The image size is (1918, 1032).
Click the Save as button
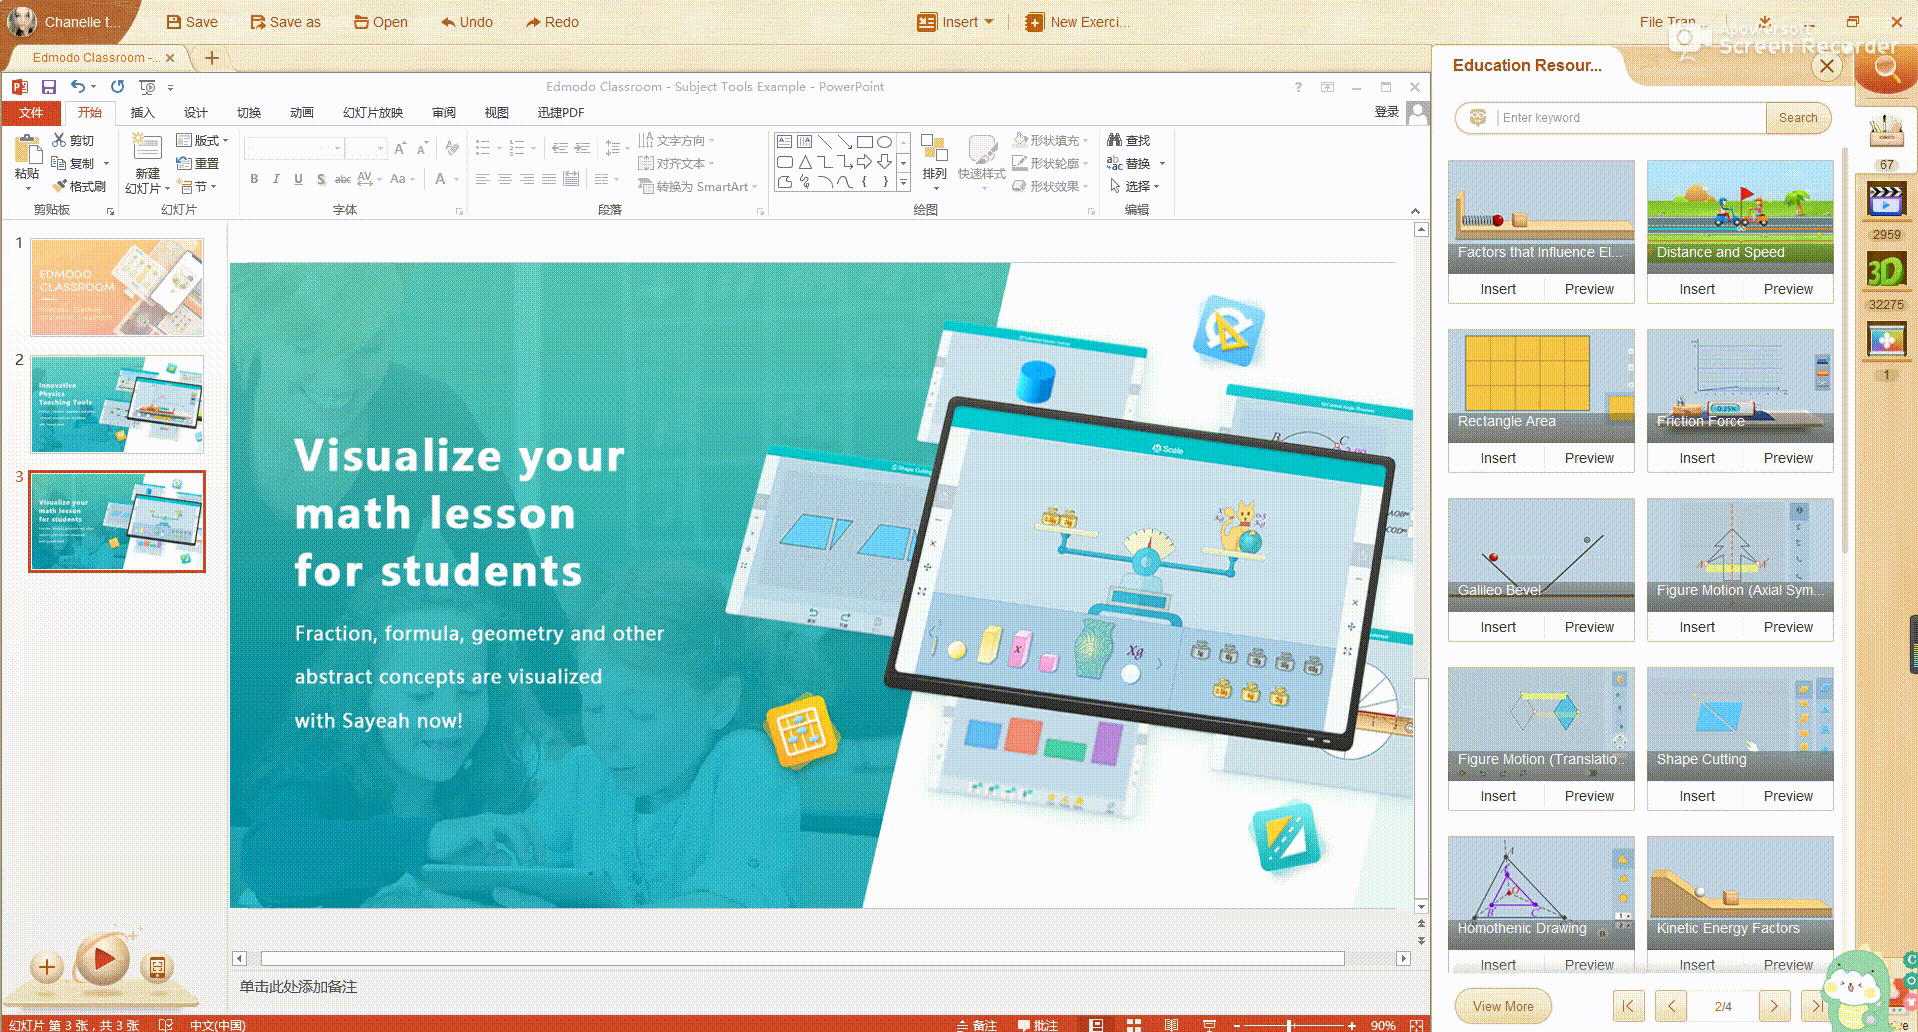285,22
